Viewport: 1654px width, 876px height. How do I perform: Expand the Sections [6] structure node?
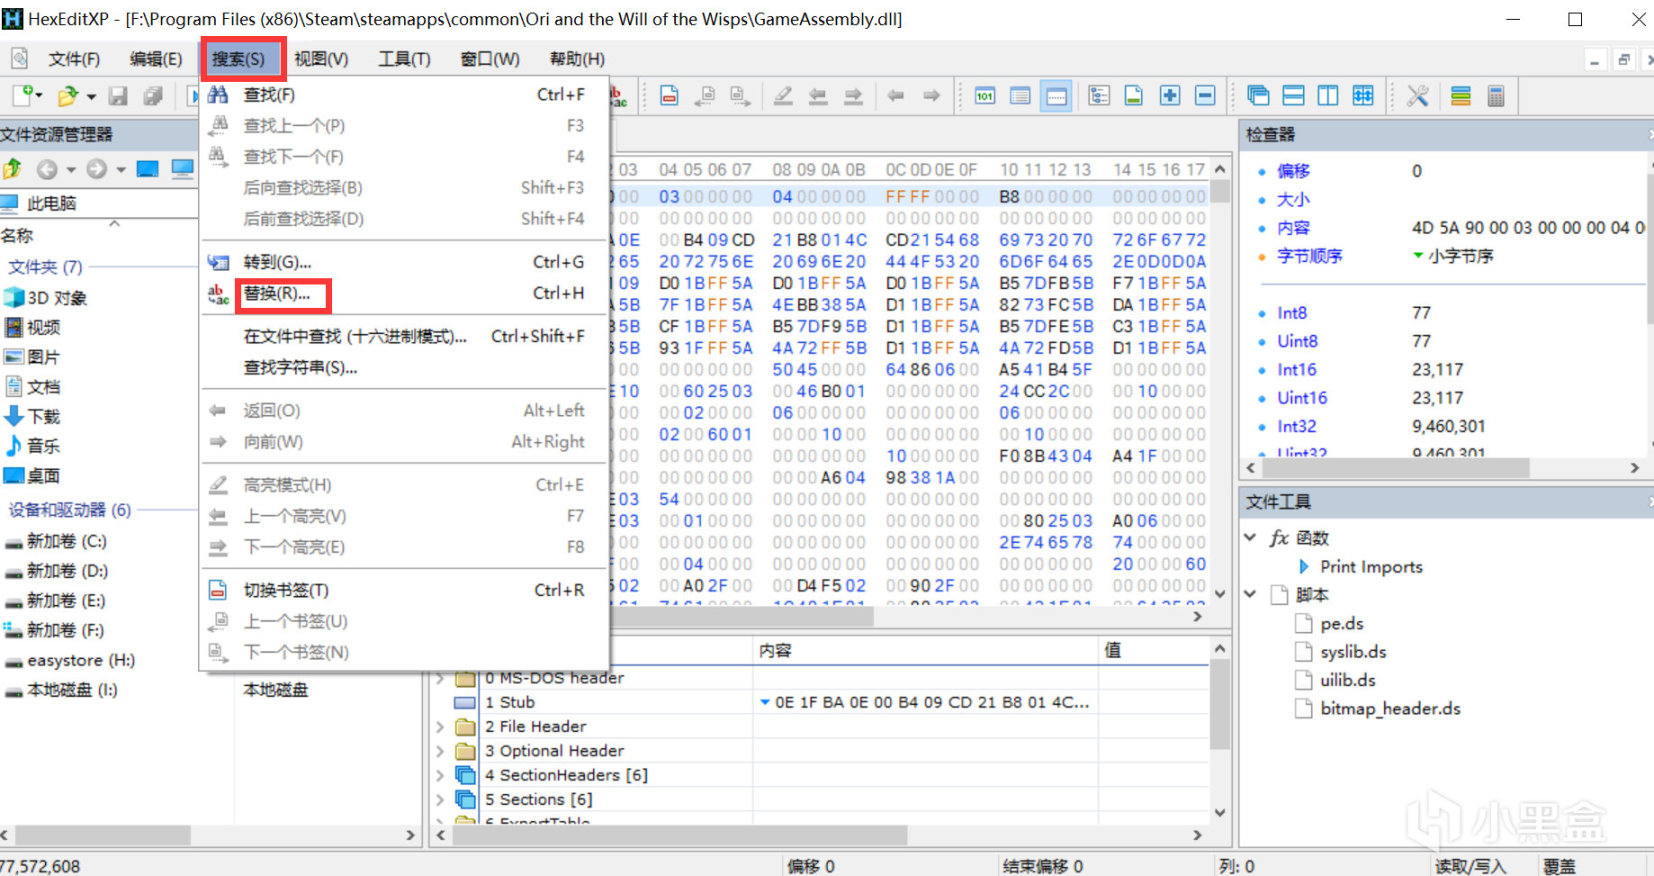click(440, 800)
